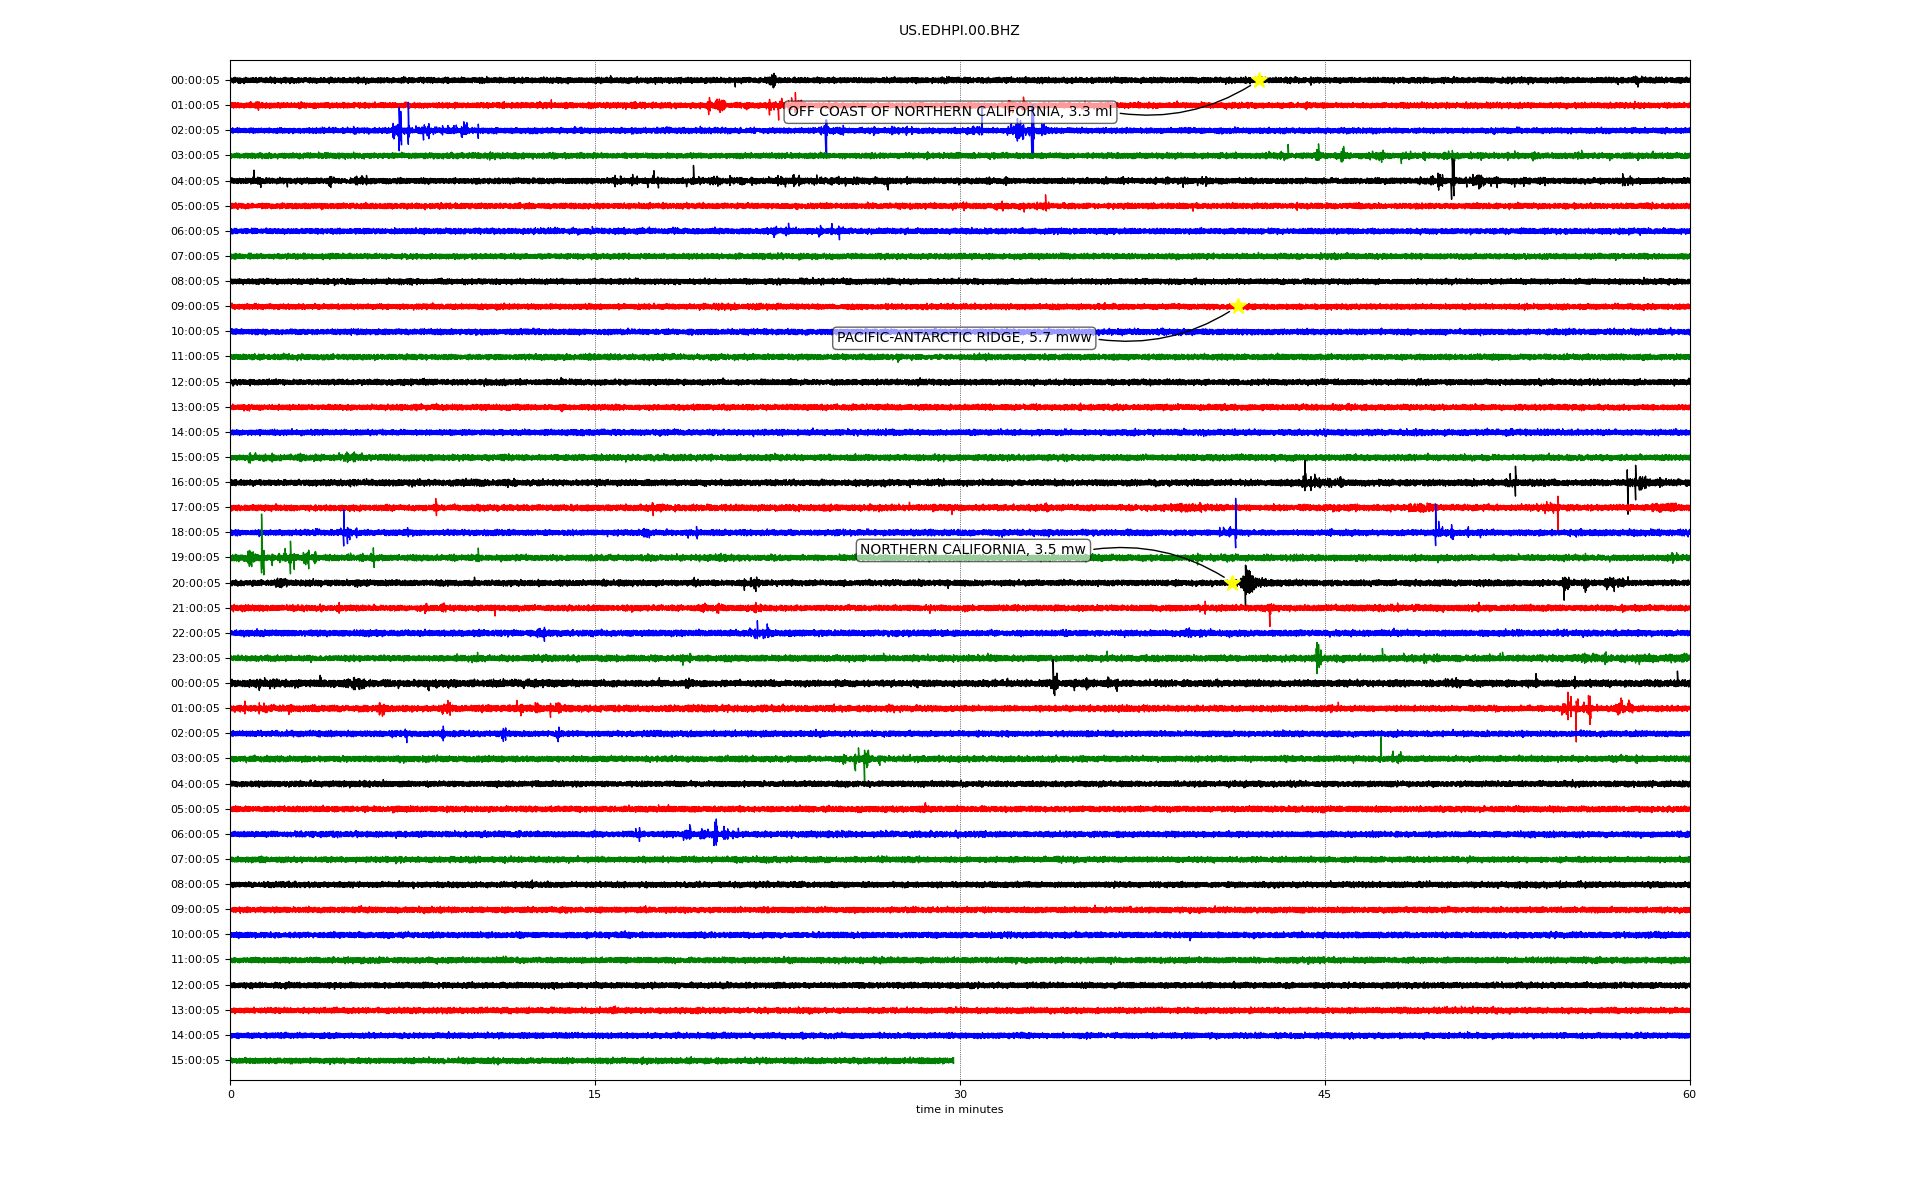Click the Northern California 3.5 star marker
This screenshot has width=1920, height=1200.
(1232, 583)
